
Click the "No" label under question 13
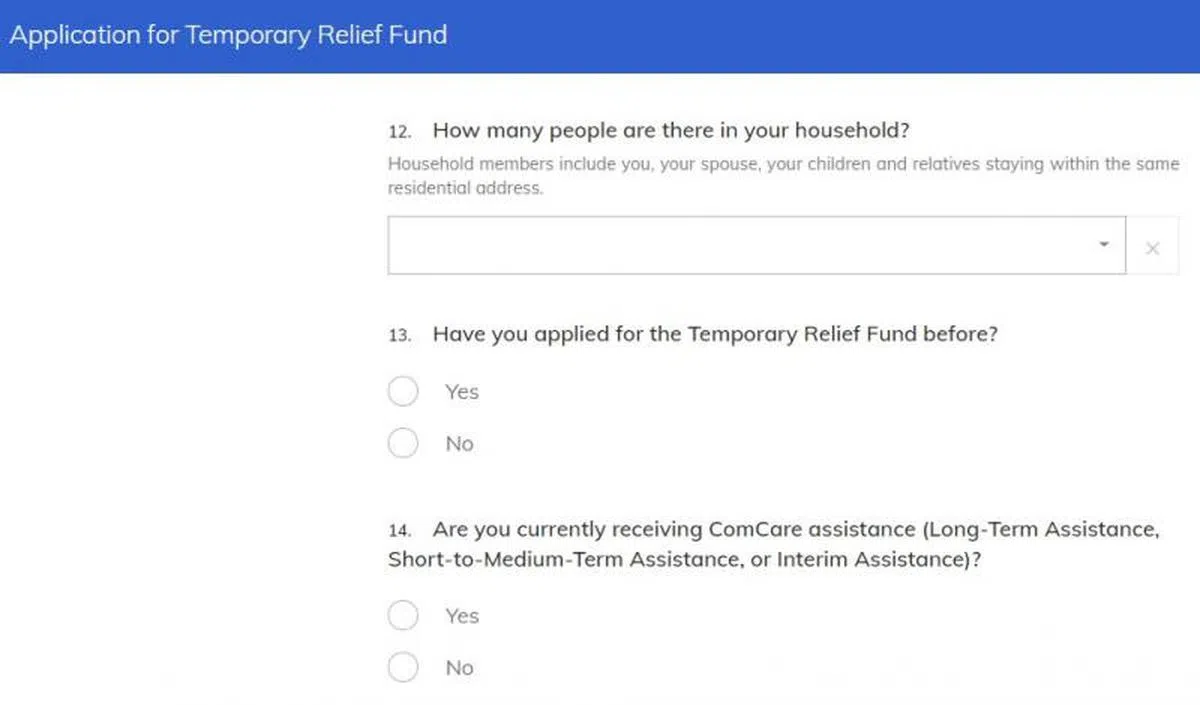459,444
